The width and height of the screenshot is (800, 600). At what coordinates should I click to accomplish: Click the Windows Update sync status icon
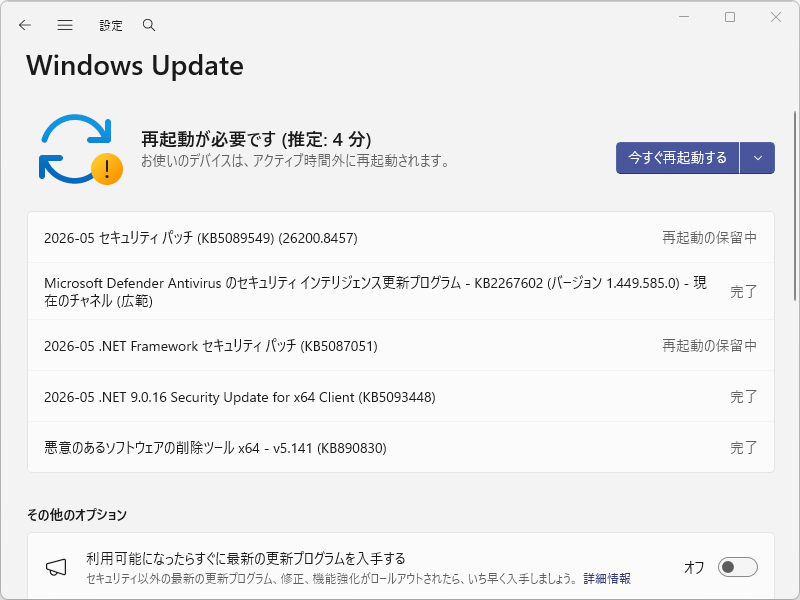click(81, 149)
